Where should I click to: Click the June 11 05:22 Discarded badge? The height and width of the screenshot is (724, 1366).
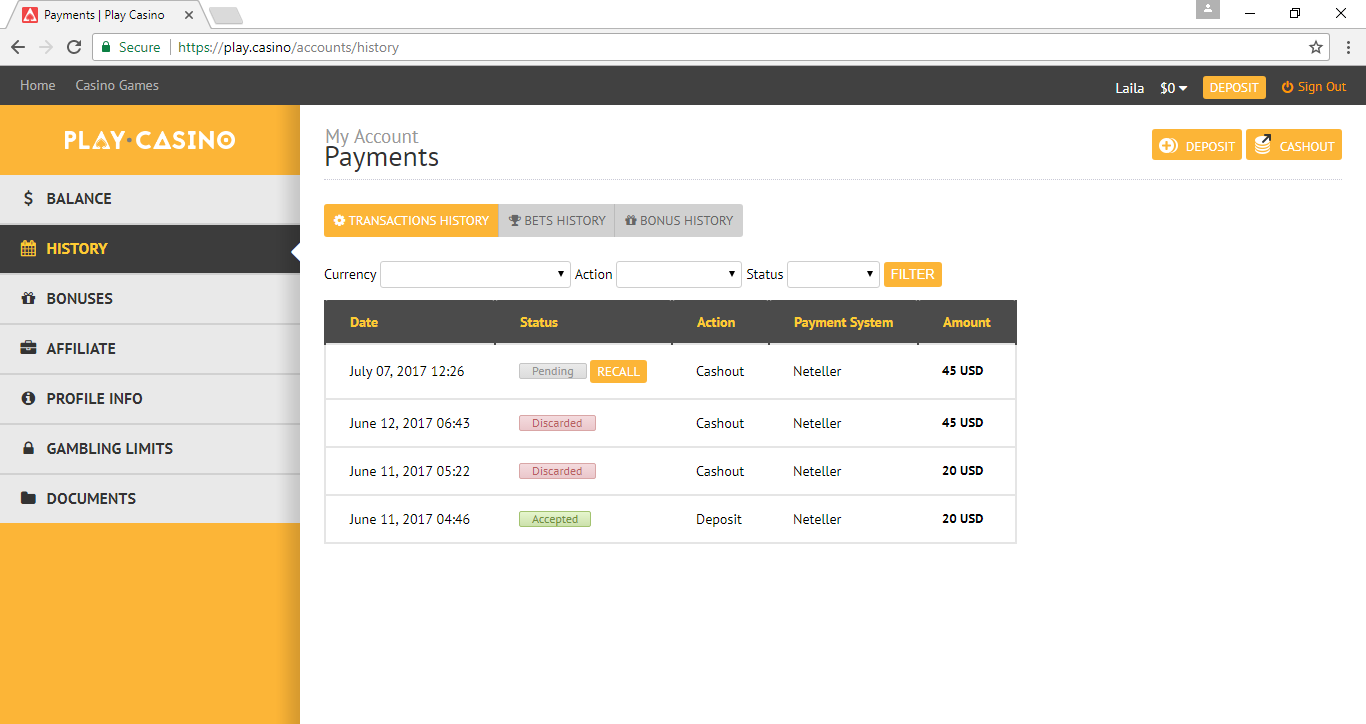(557, 472)
